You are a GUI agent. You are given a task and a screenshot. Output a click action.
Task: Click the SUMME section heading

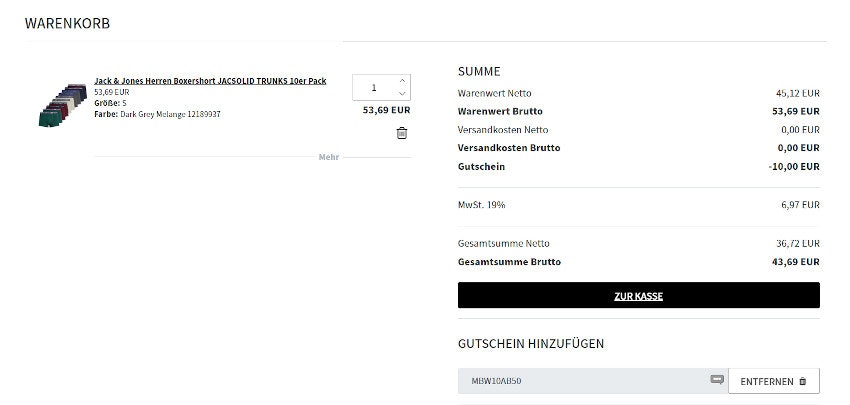(x=479, y=71)
